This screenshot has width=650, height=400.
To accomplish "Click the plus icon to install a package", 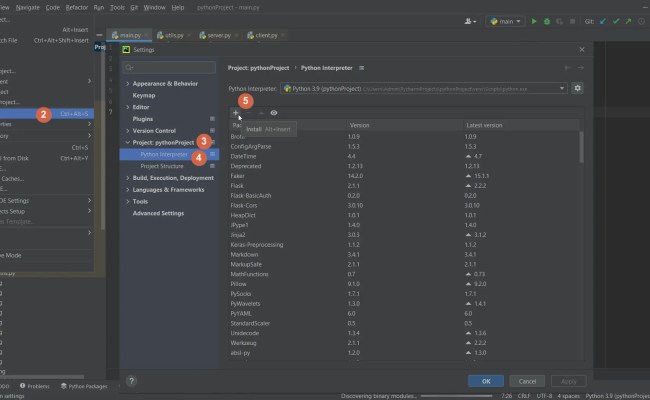I will 235,113.
